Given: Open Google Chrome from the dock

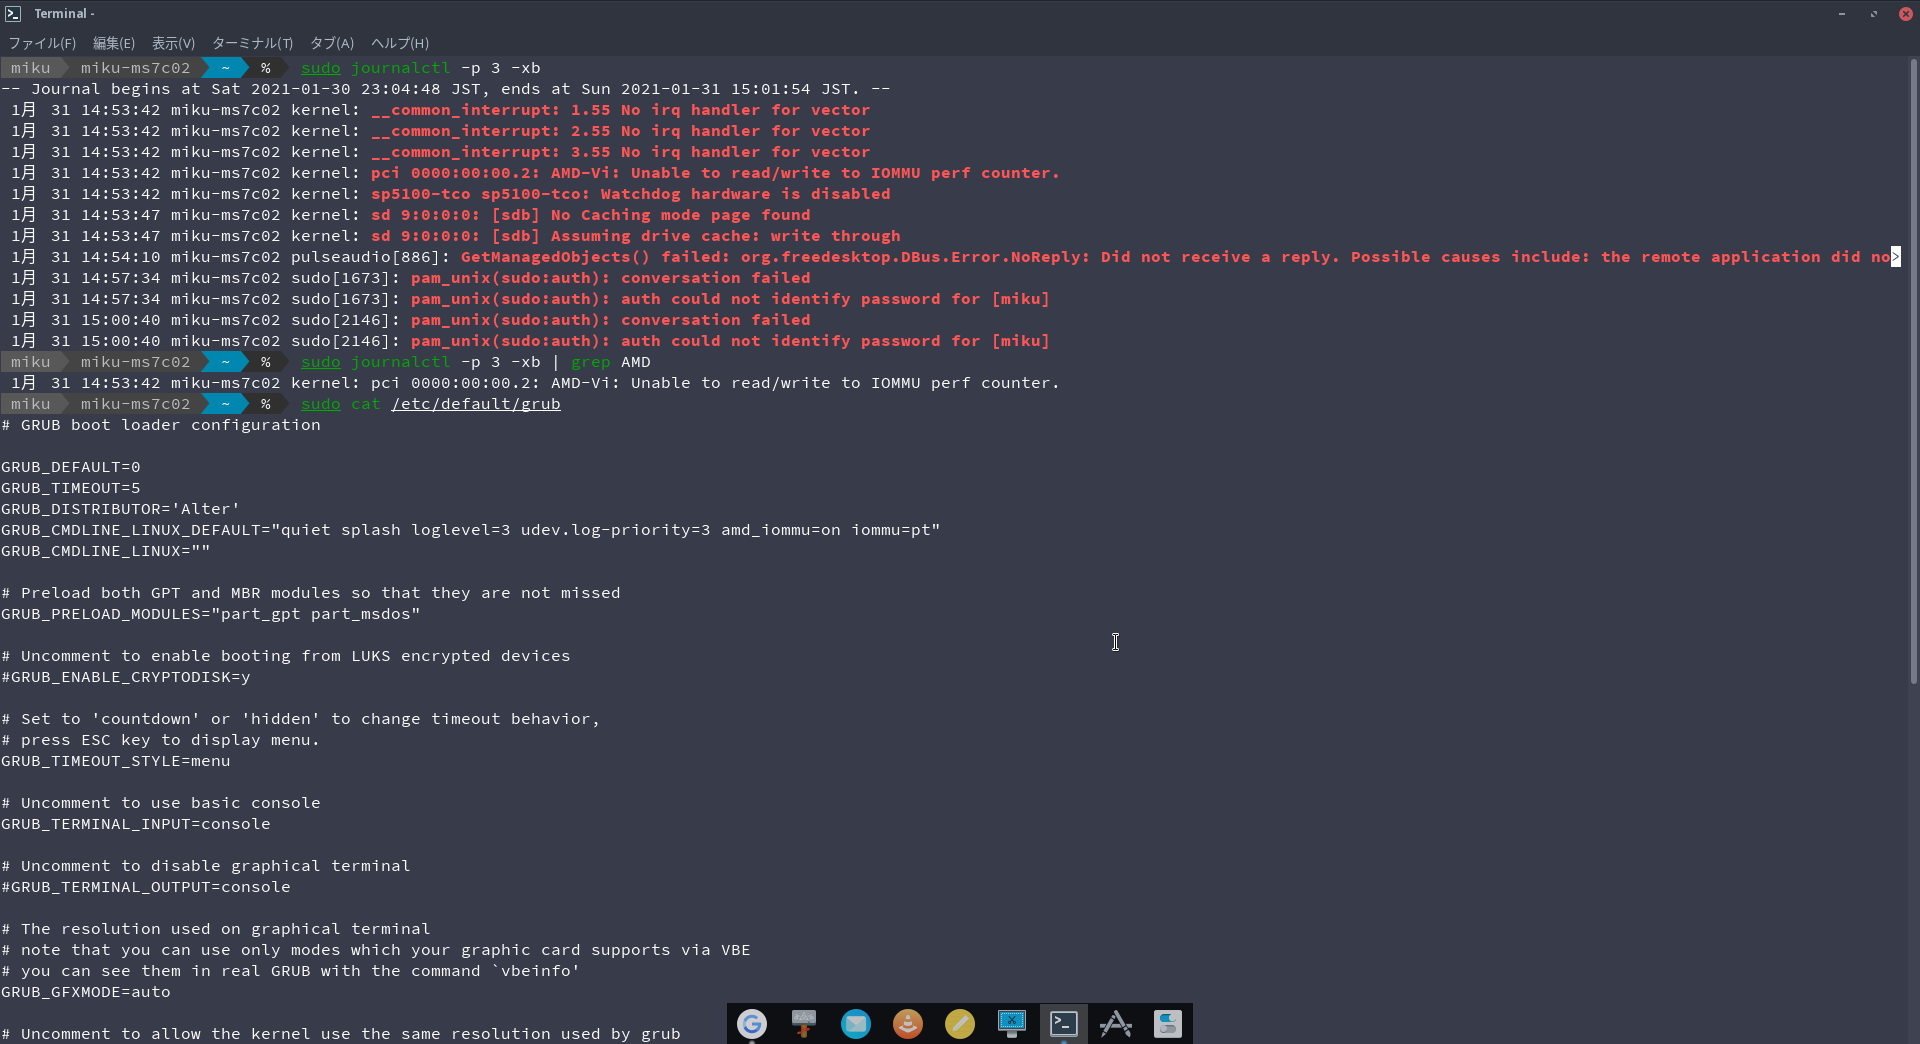Looking at the screenshot, I should tap(752, 1024).
